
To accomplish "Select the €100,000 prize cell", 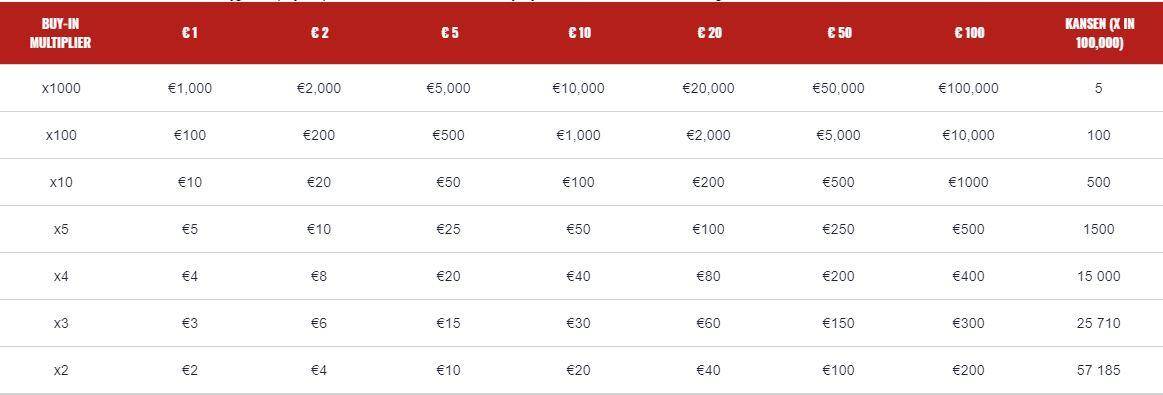I will pyautogui.click(x=969, y=88).
